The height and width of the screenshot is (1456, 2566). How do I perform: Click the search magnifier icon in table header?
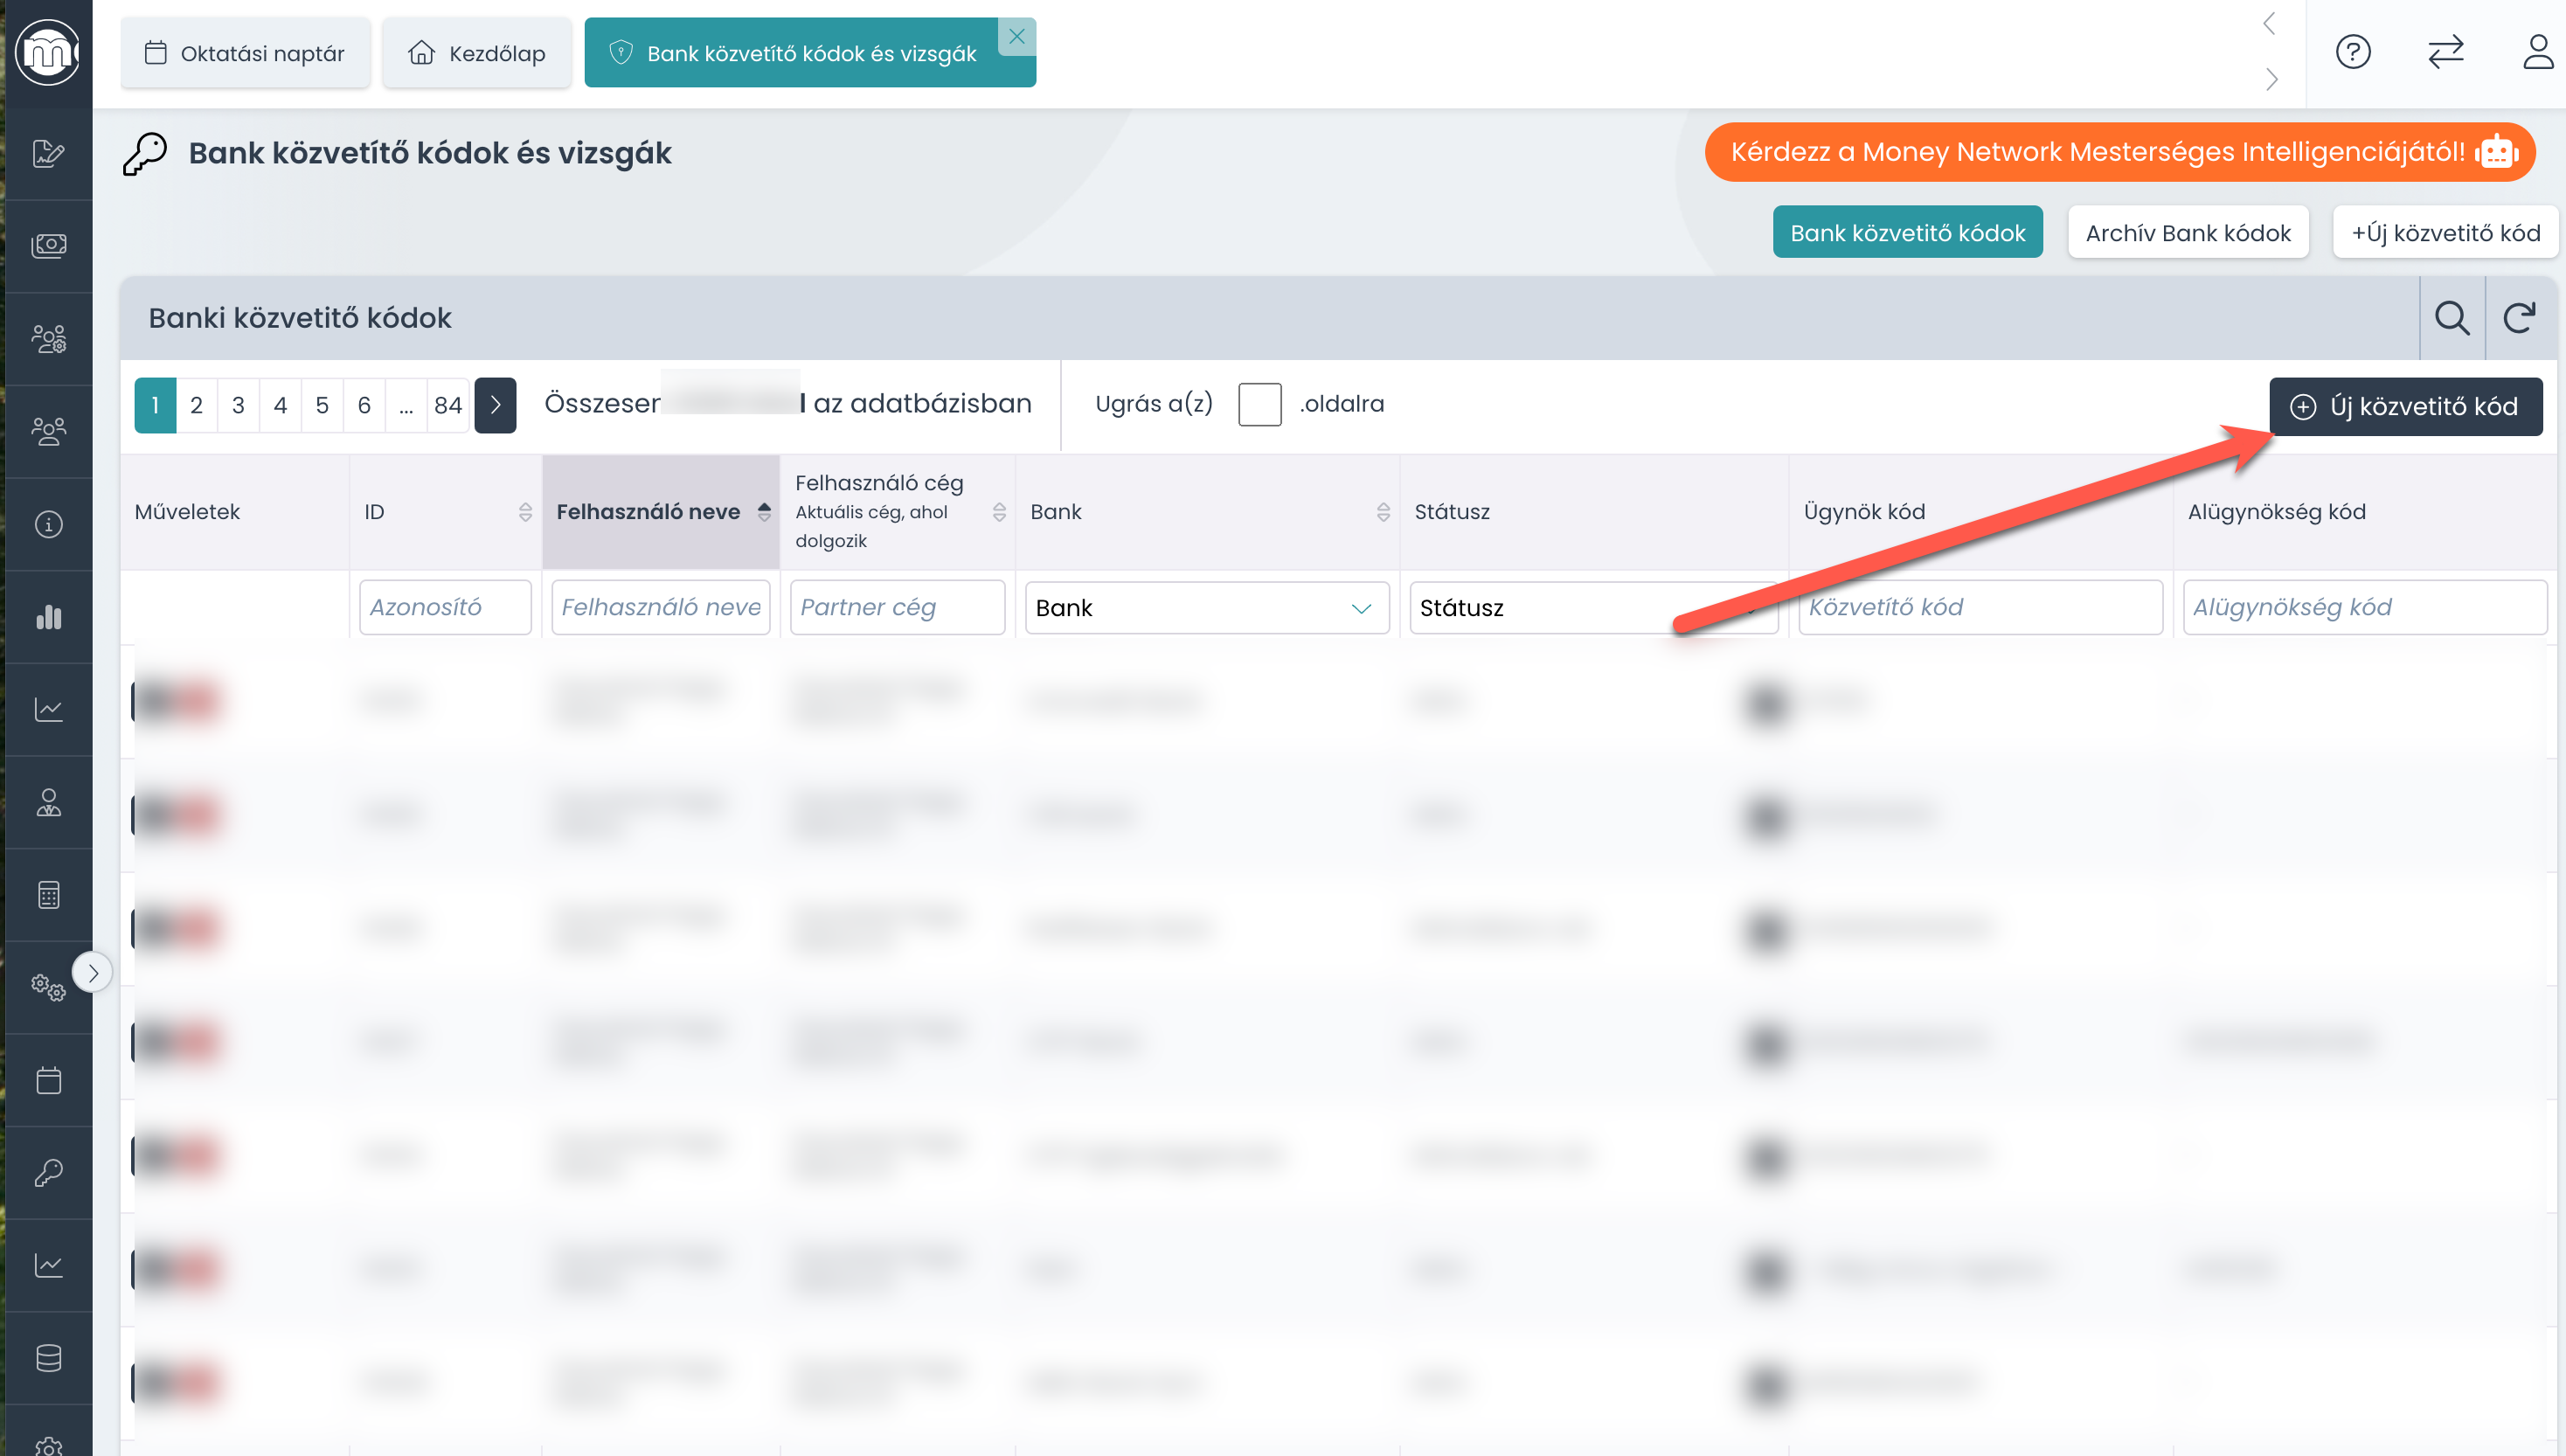coord(2451,318)
